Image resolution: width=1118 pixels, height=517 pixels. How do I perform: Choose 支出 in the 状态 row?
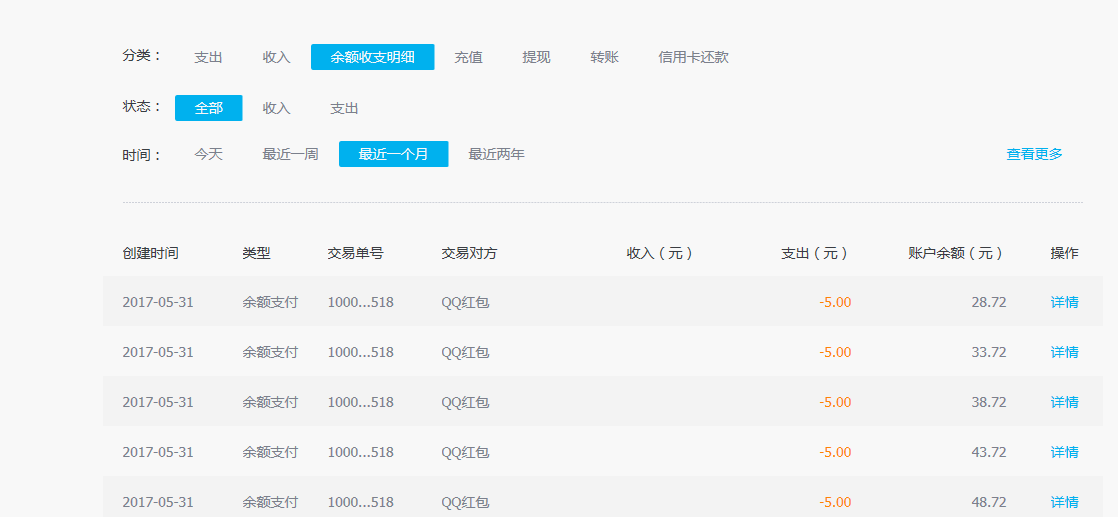click(x=344, y=108)
